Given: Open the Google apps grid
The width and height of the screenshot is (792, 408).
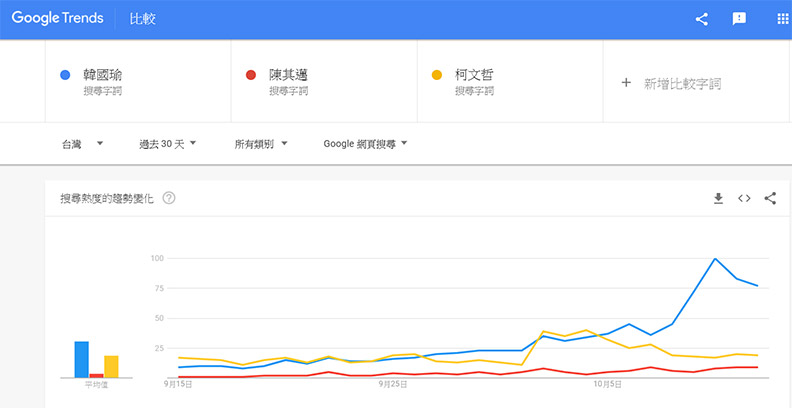Looking at the screenshot, I should (781, 19).
